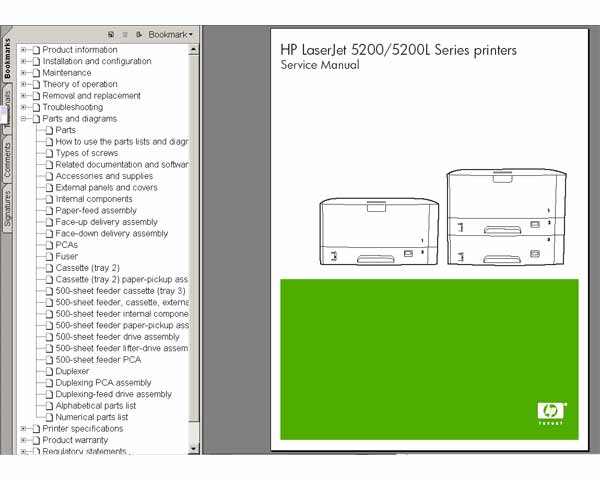Expand the Product information bookmark
Image resolution: width=600 pixels, height=480 pixels.
coord(24,50)
